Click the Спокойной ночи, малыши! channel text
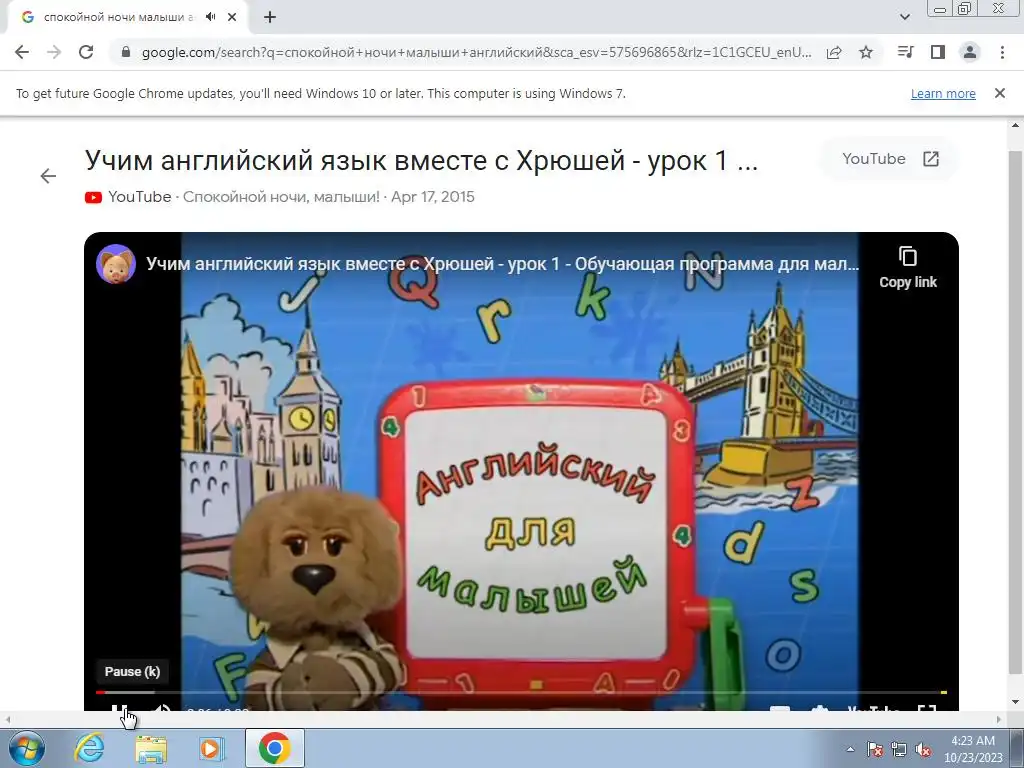The width and height of the screenshot is (1024, 768). 281,197
